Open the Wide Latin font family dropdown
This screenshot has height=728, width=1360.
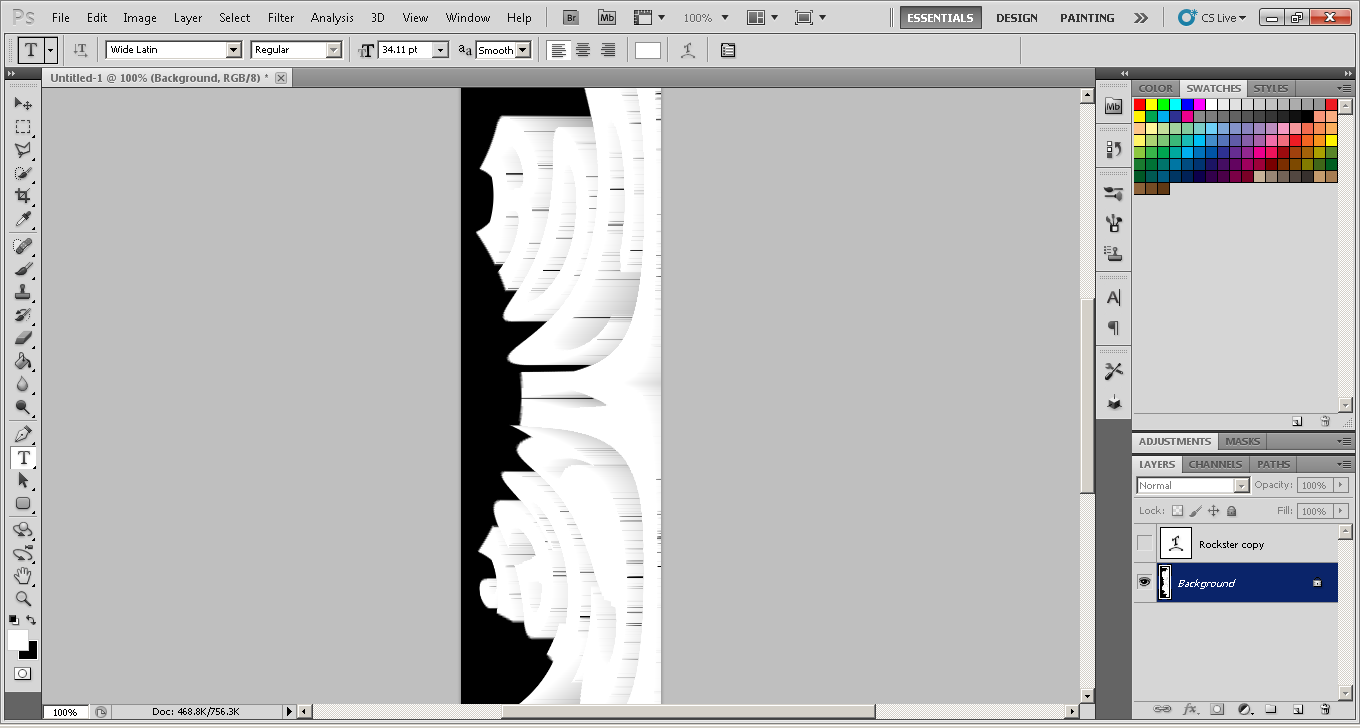tap(233, 50)
